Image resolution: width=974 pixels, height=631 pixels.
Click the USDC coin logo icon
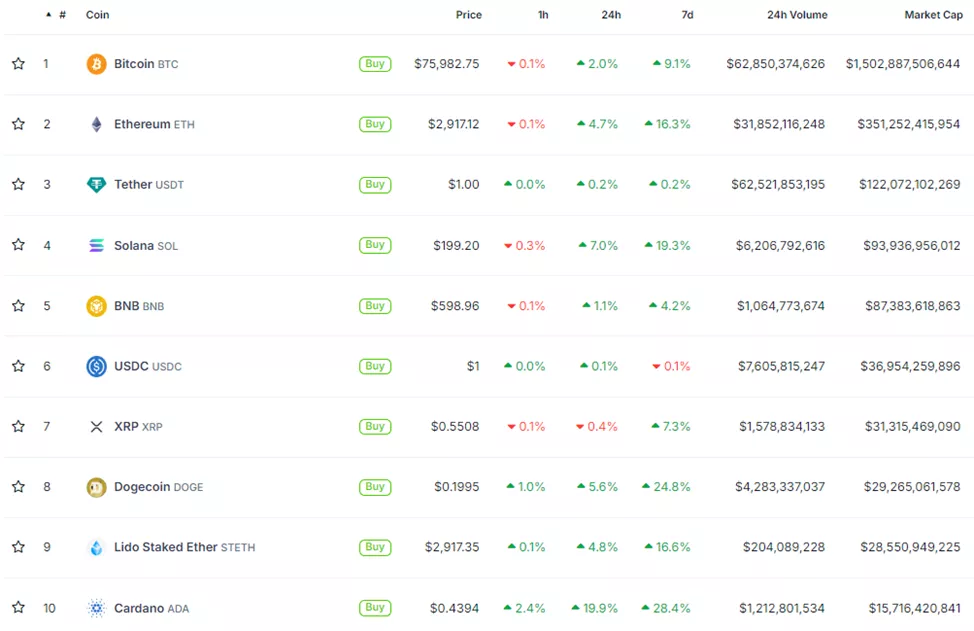point(96,366)
